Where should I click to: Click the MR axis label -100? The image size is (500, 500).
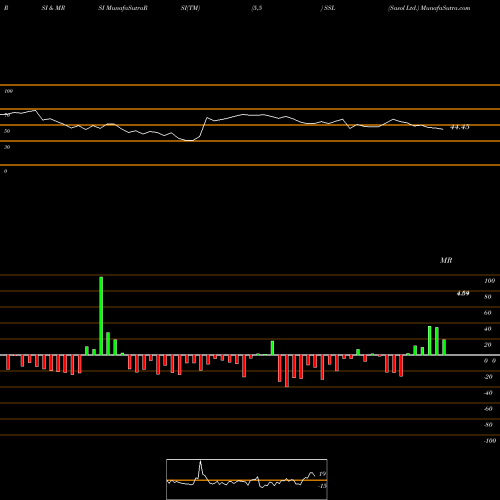coord(489,441)
